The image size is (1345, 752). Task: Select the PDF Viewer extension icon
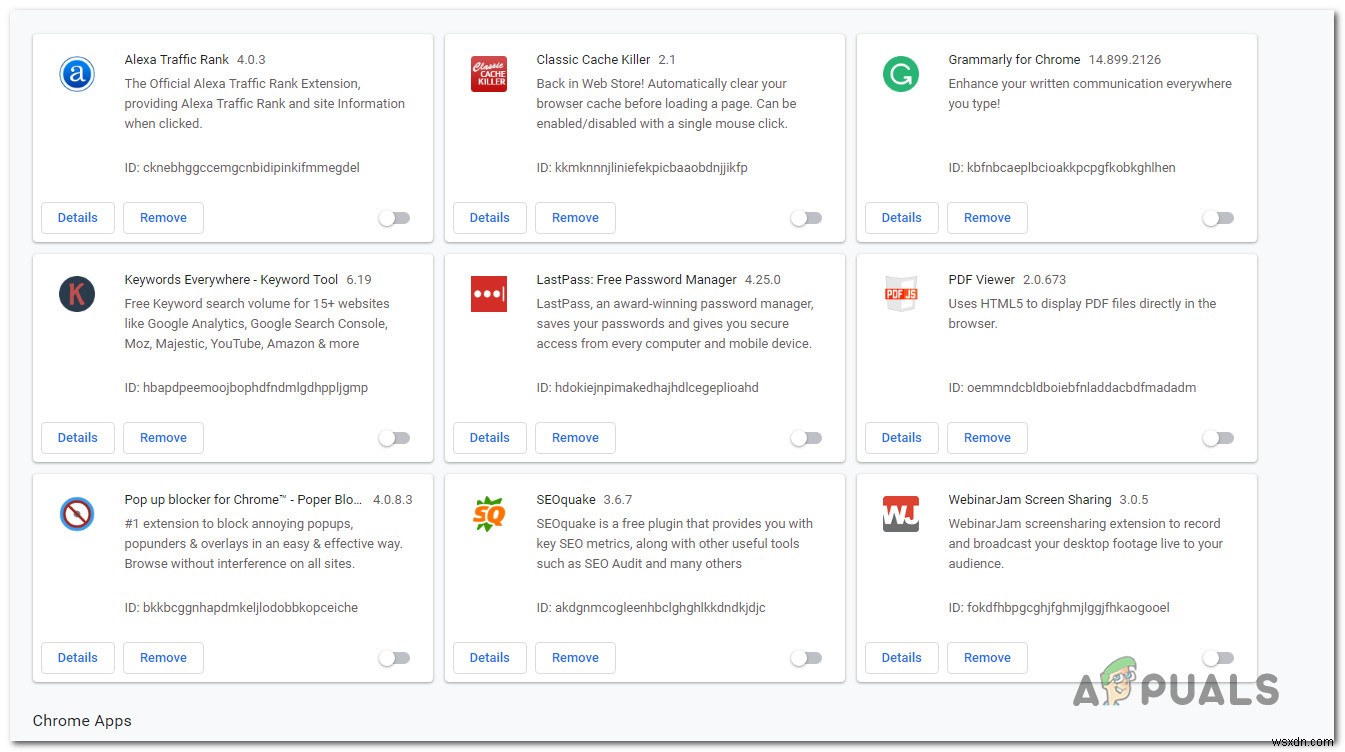pyautogui.click(x=901, y=294)
